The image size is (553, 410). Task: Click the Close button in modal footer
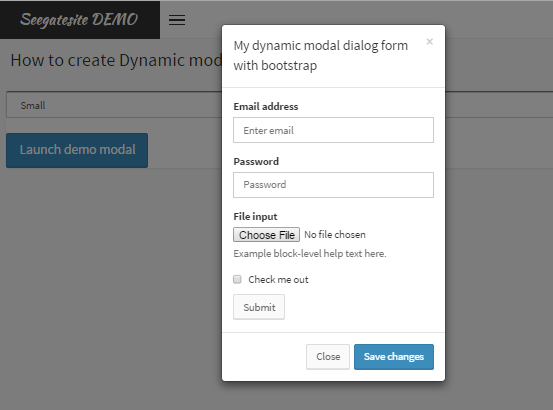coord(328,356)
